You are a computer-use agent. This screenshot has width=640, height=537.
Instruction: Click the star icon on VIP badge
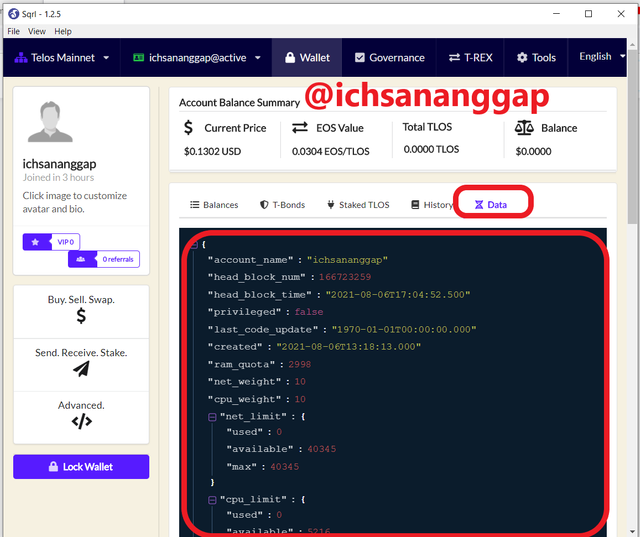point(36,242)
